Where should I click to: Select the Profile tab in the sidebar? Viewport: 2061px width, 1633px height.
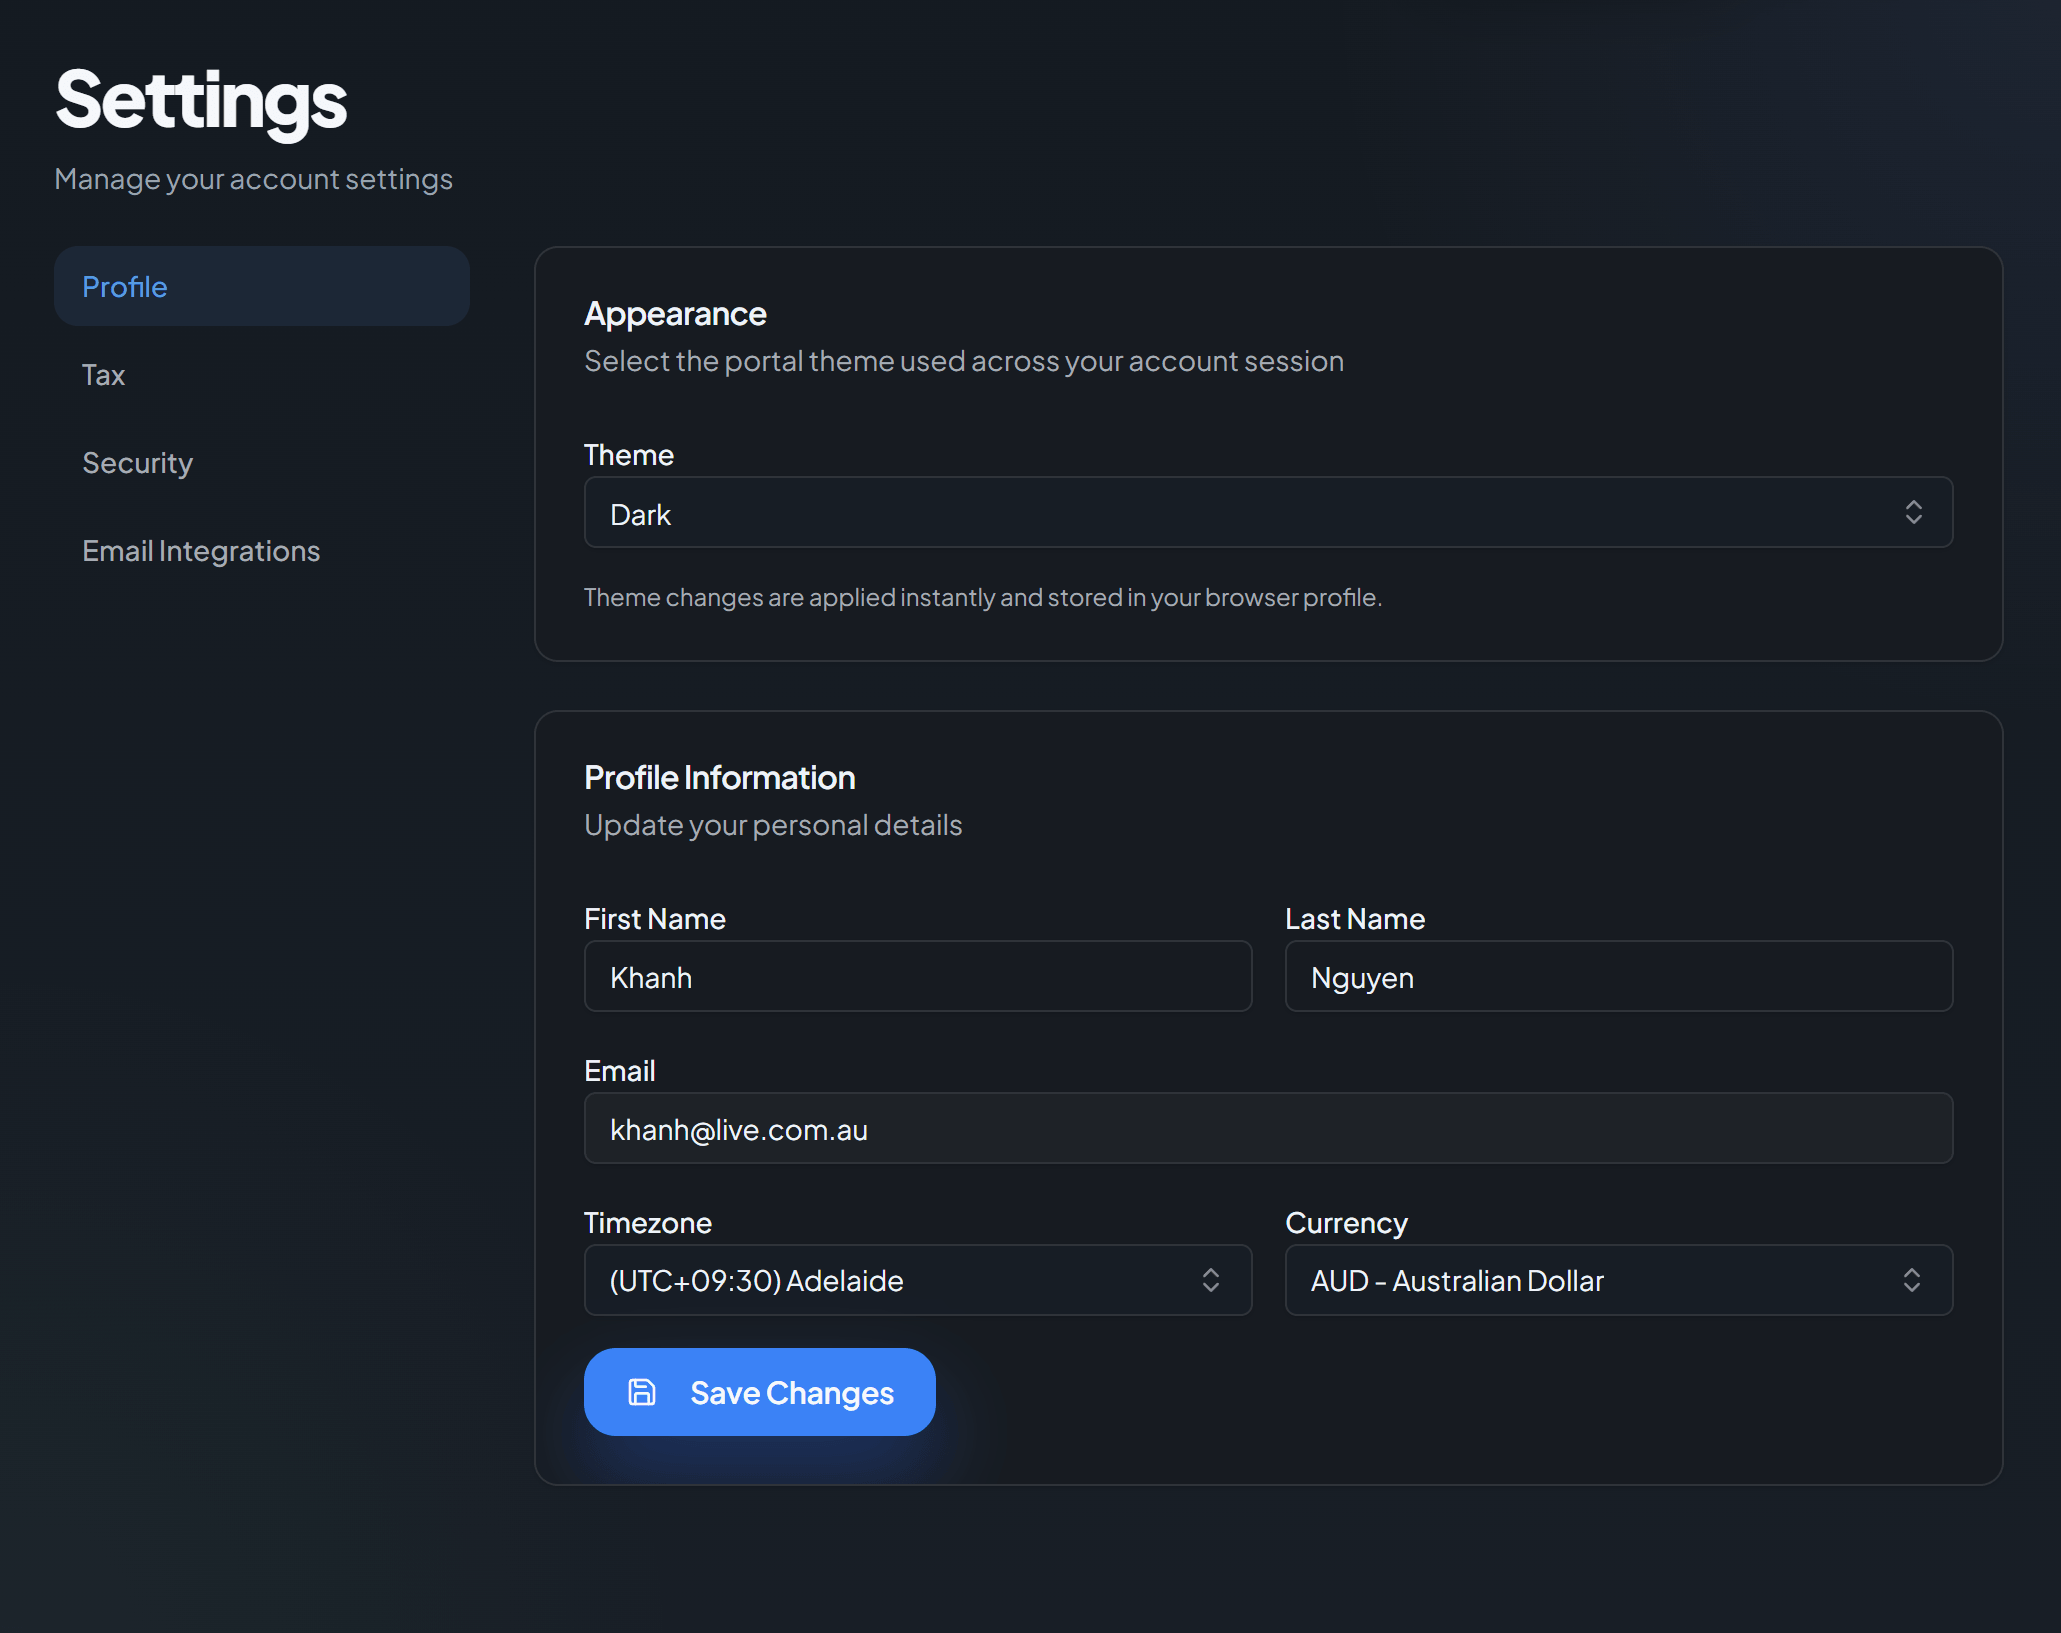pos(124,286)
